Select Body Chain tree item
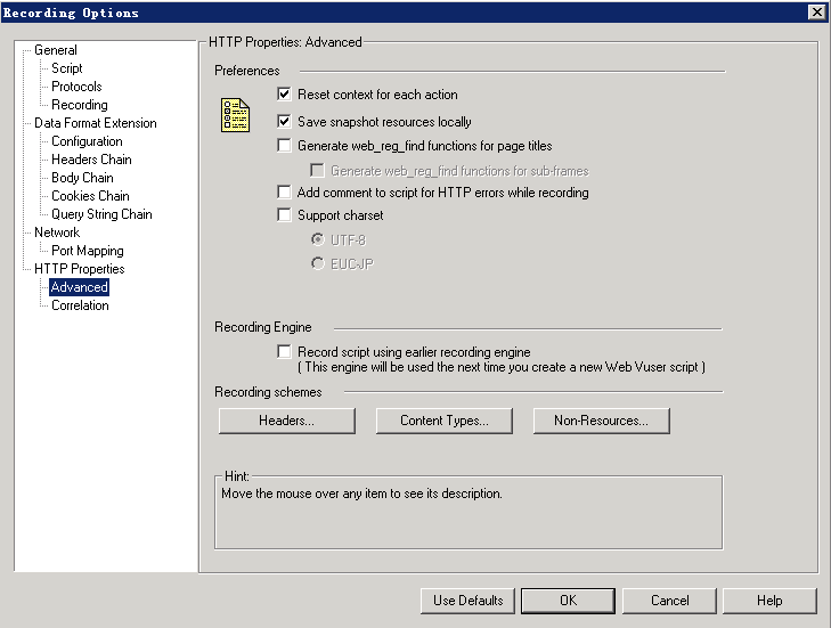 pyautogui.click(x=82, y=178)
